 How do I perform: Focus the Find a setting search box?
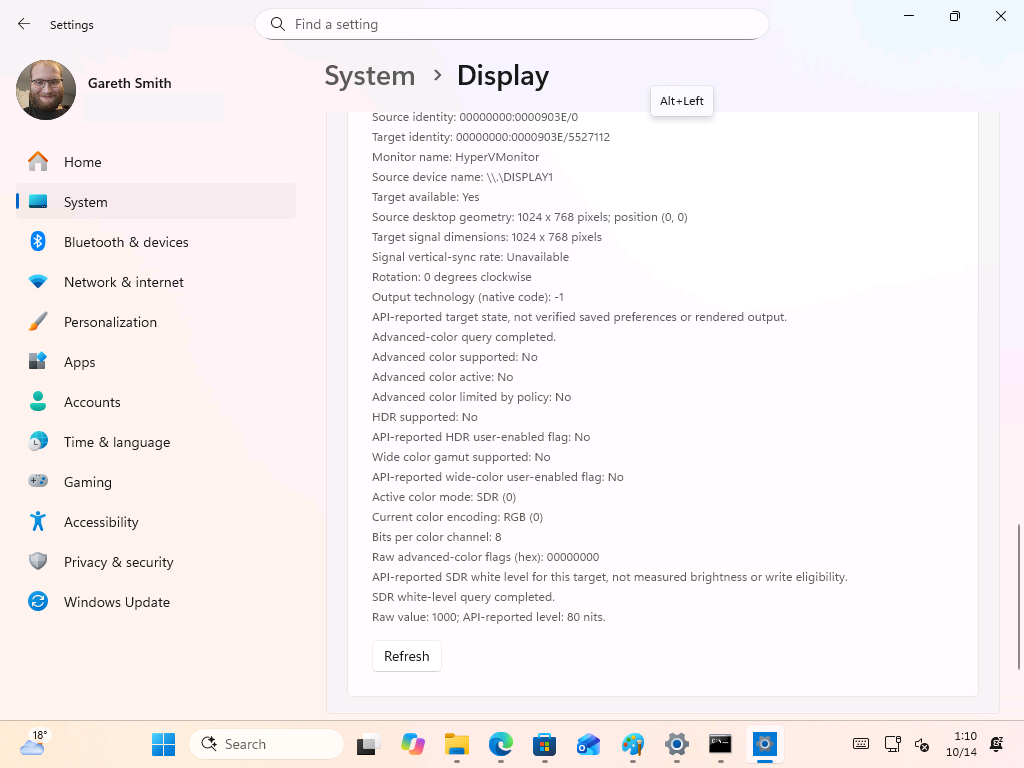coord(511,24)
